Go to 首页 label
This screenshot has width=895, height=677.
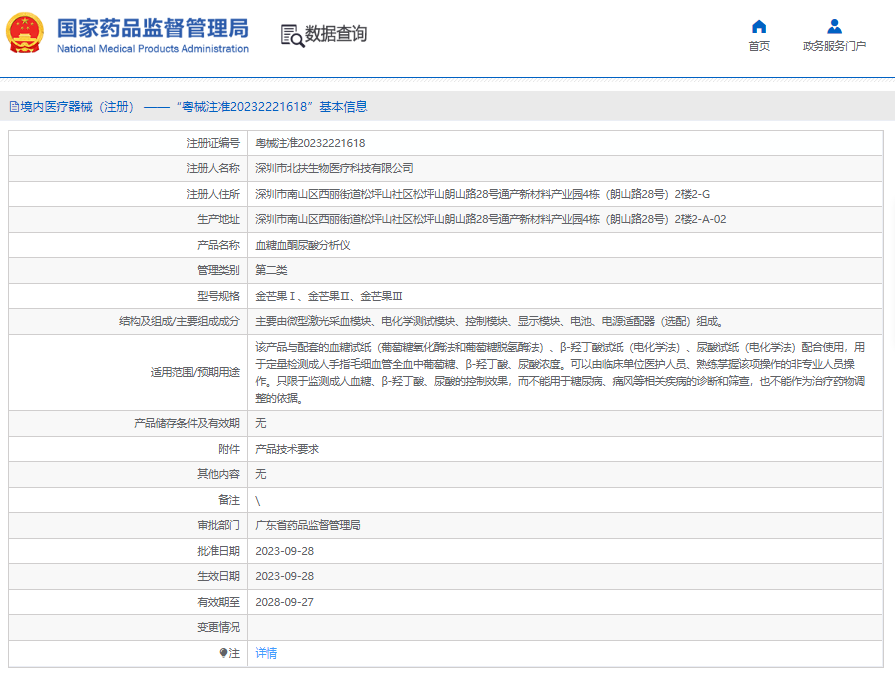(759, 46)
